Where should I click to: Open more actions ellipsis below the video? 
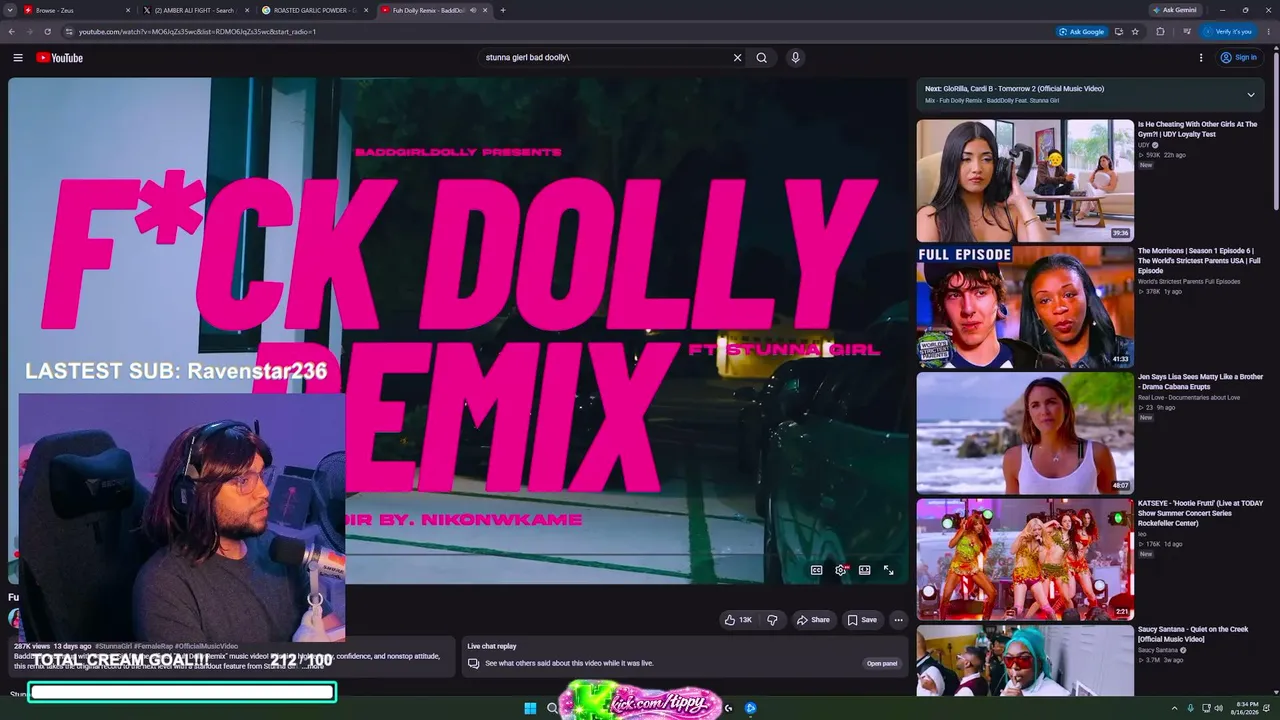point(898,620)
